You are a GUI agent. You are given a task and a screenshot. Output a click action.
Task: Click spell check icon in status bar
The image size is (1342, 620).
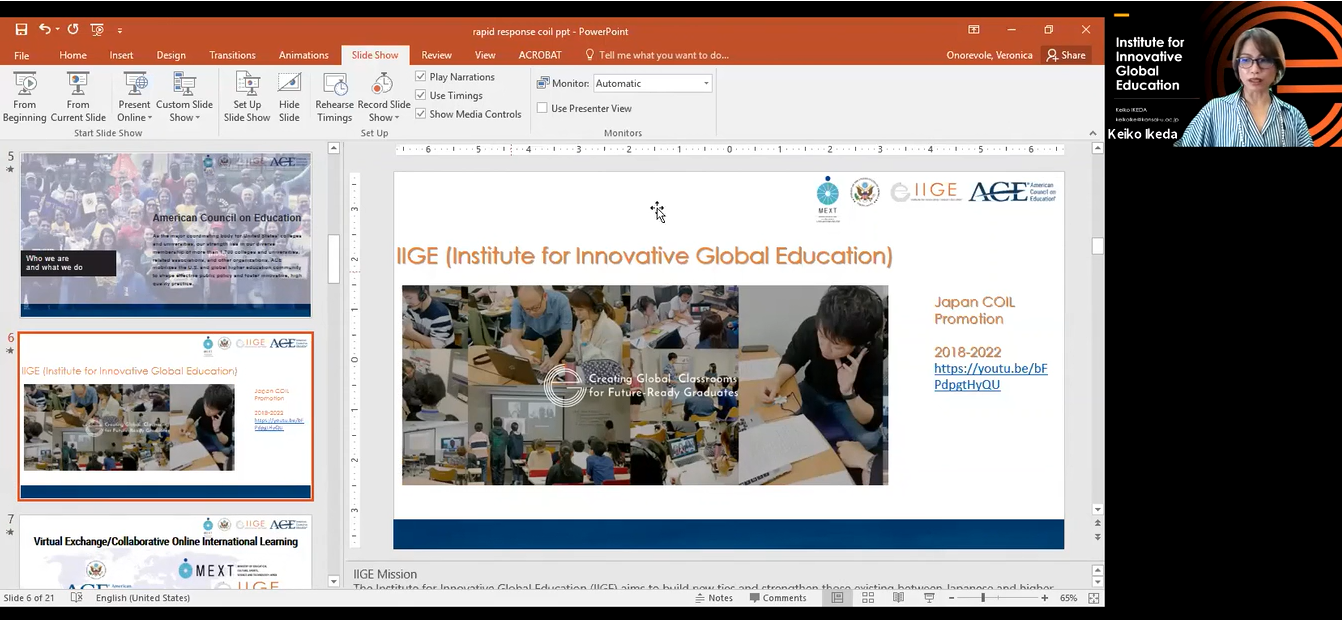point(77,598)
